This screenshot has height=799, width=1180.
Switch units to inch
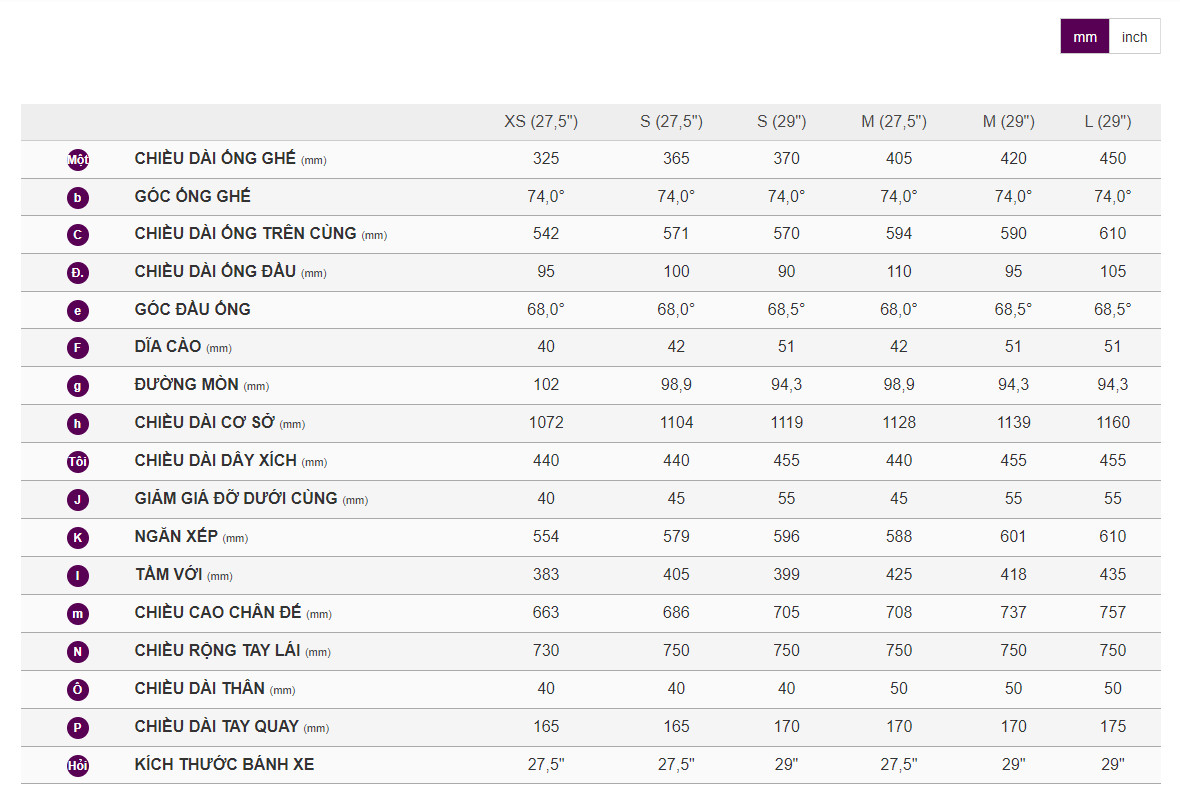pyautogui.click(x=1134, y=37)
